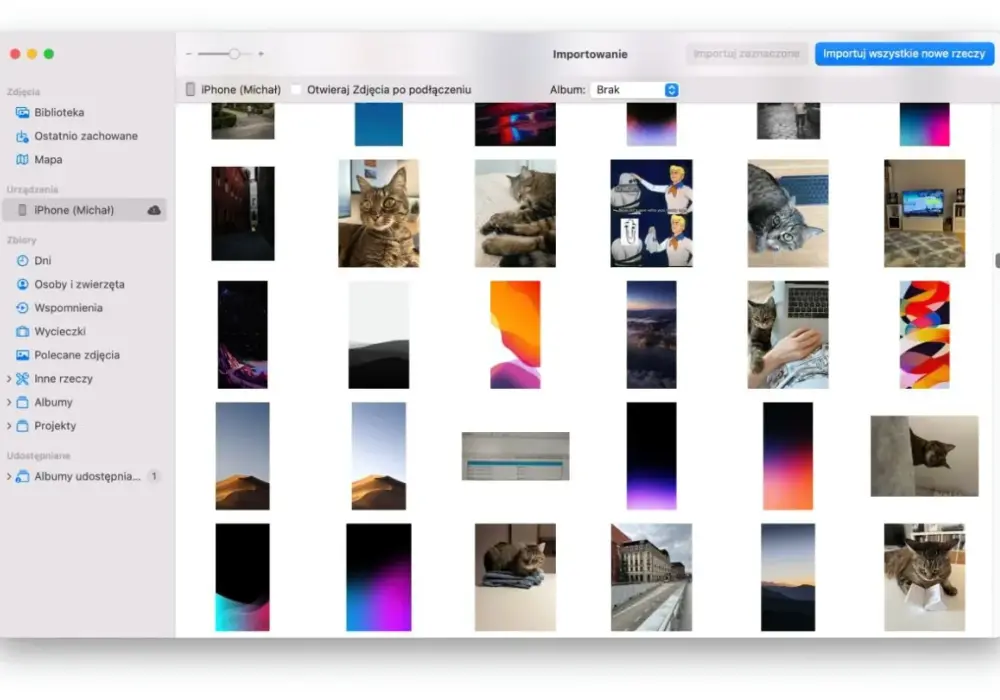
Task: Open Osoby i zwierzęta icon
Action: point(22,284)
